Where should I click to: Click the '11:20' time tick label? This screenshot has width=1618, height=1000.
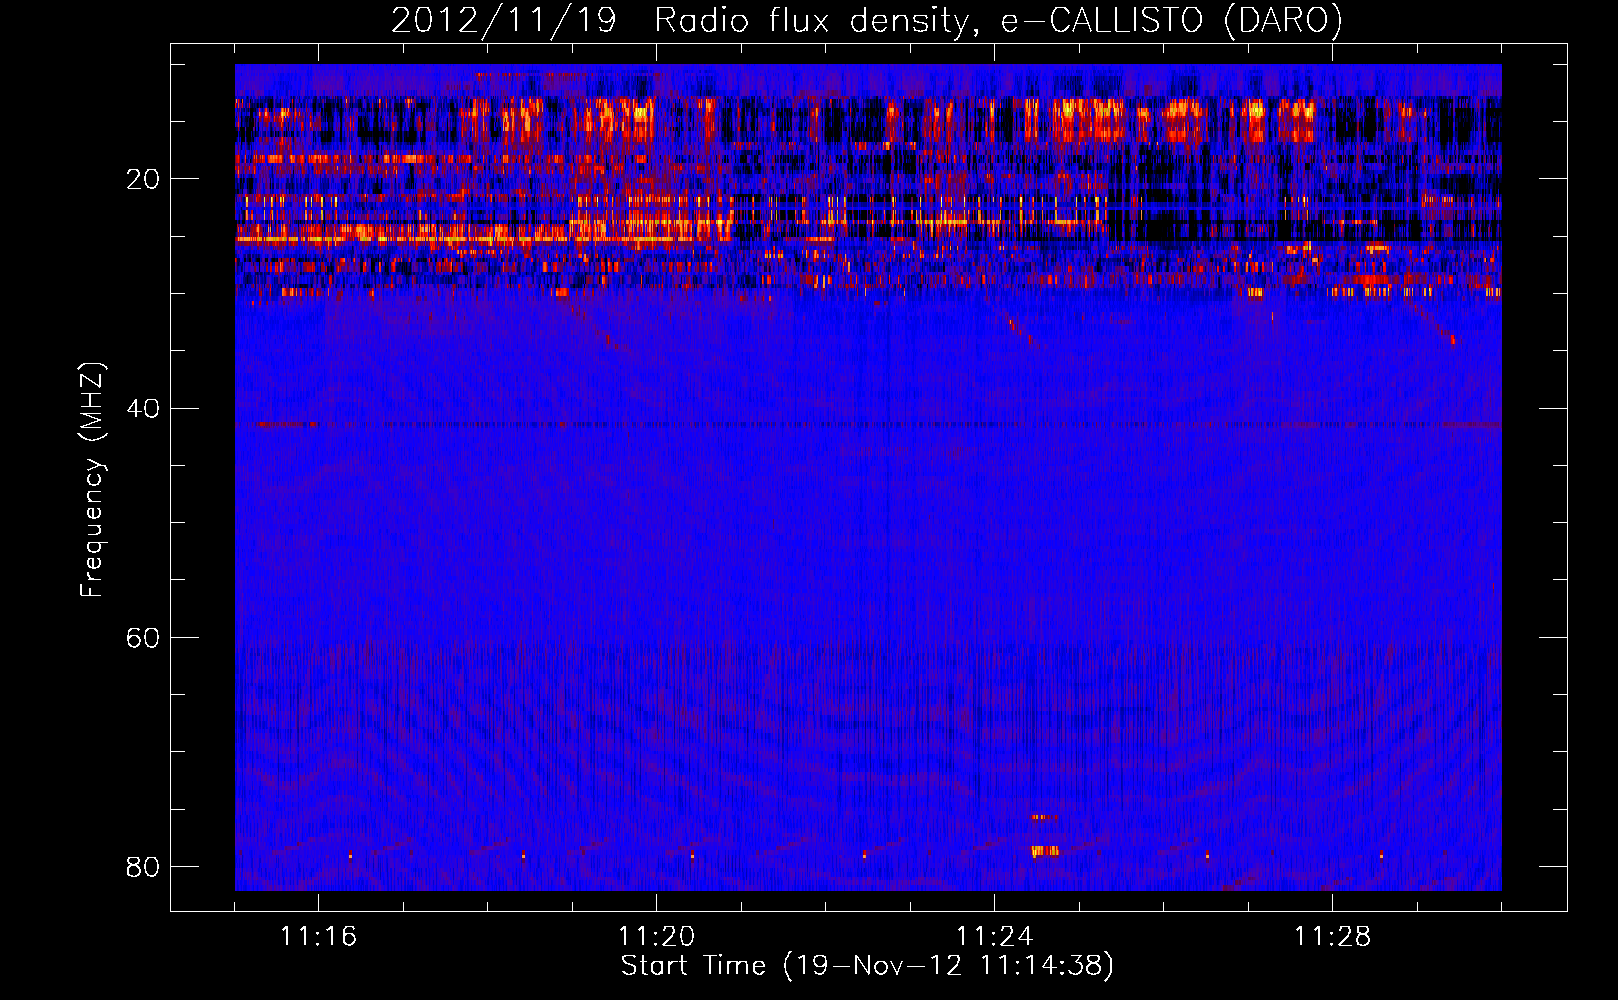pyautogui.click(x=656, y=937)
